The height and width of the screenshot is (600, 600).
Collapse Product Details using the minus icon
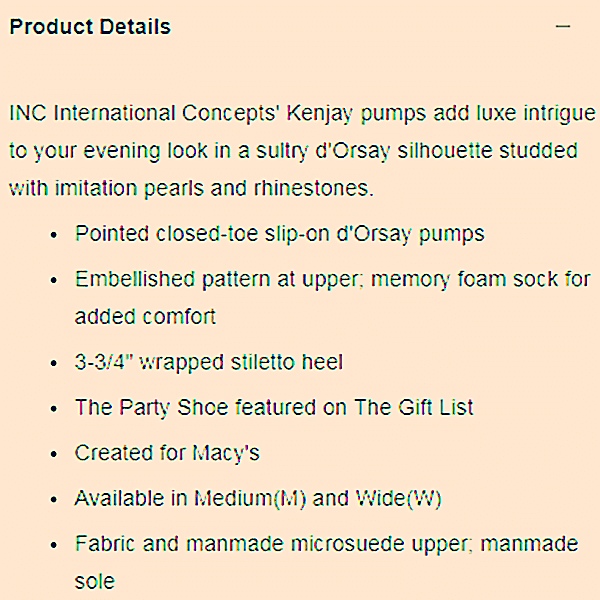click(563, 27)
